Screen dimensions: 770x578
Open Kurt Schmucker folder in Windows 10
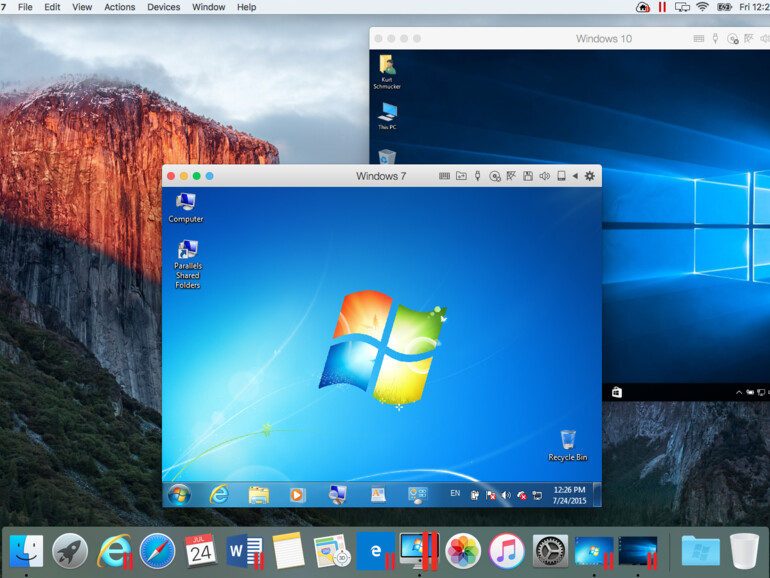tap(387, 72)
